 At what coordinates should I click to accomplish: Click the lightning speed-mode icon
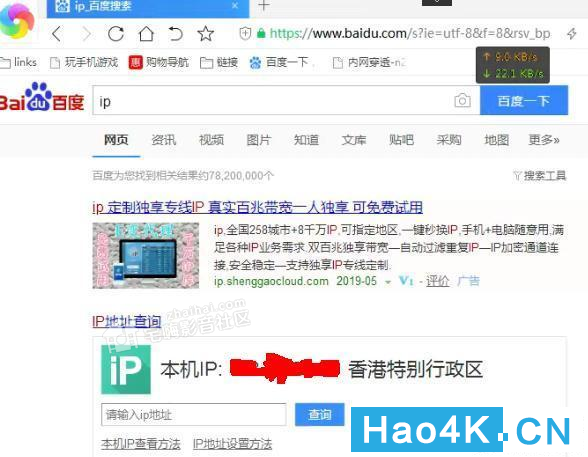point(572,34)
